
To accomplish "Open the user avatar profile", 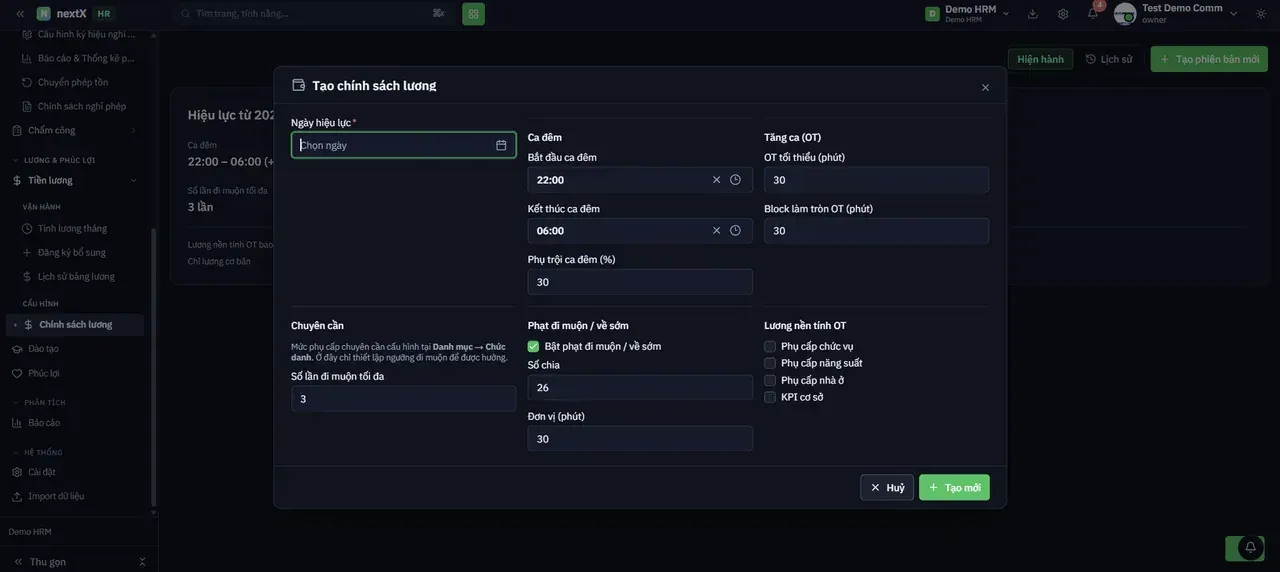I will click(x=1125, y=14).
